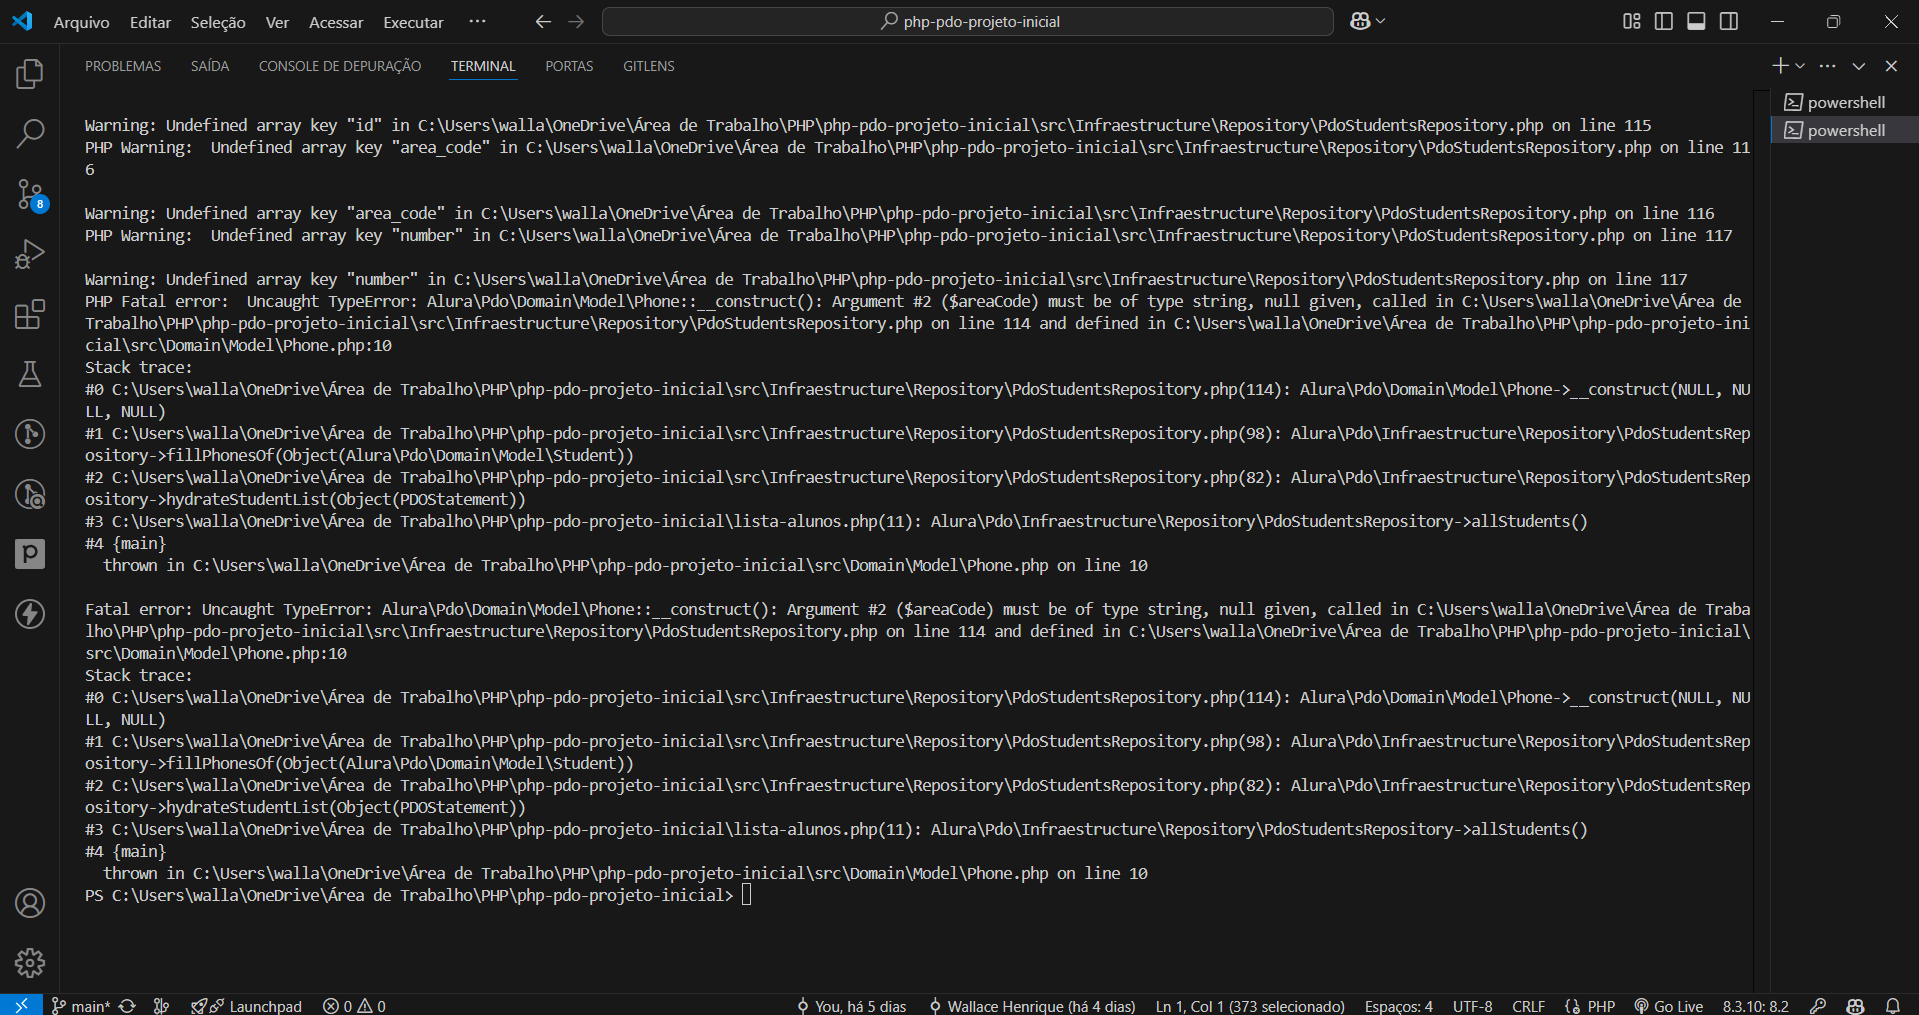Change Espaços: 4 indentation setting
The image size is (1919, 1015).
[1398, 1006]
